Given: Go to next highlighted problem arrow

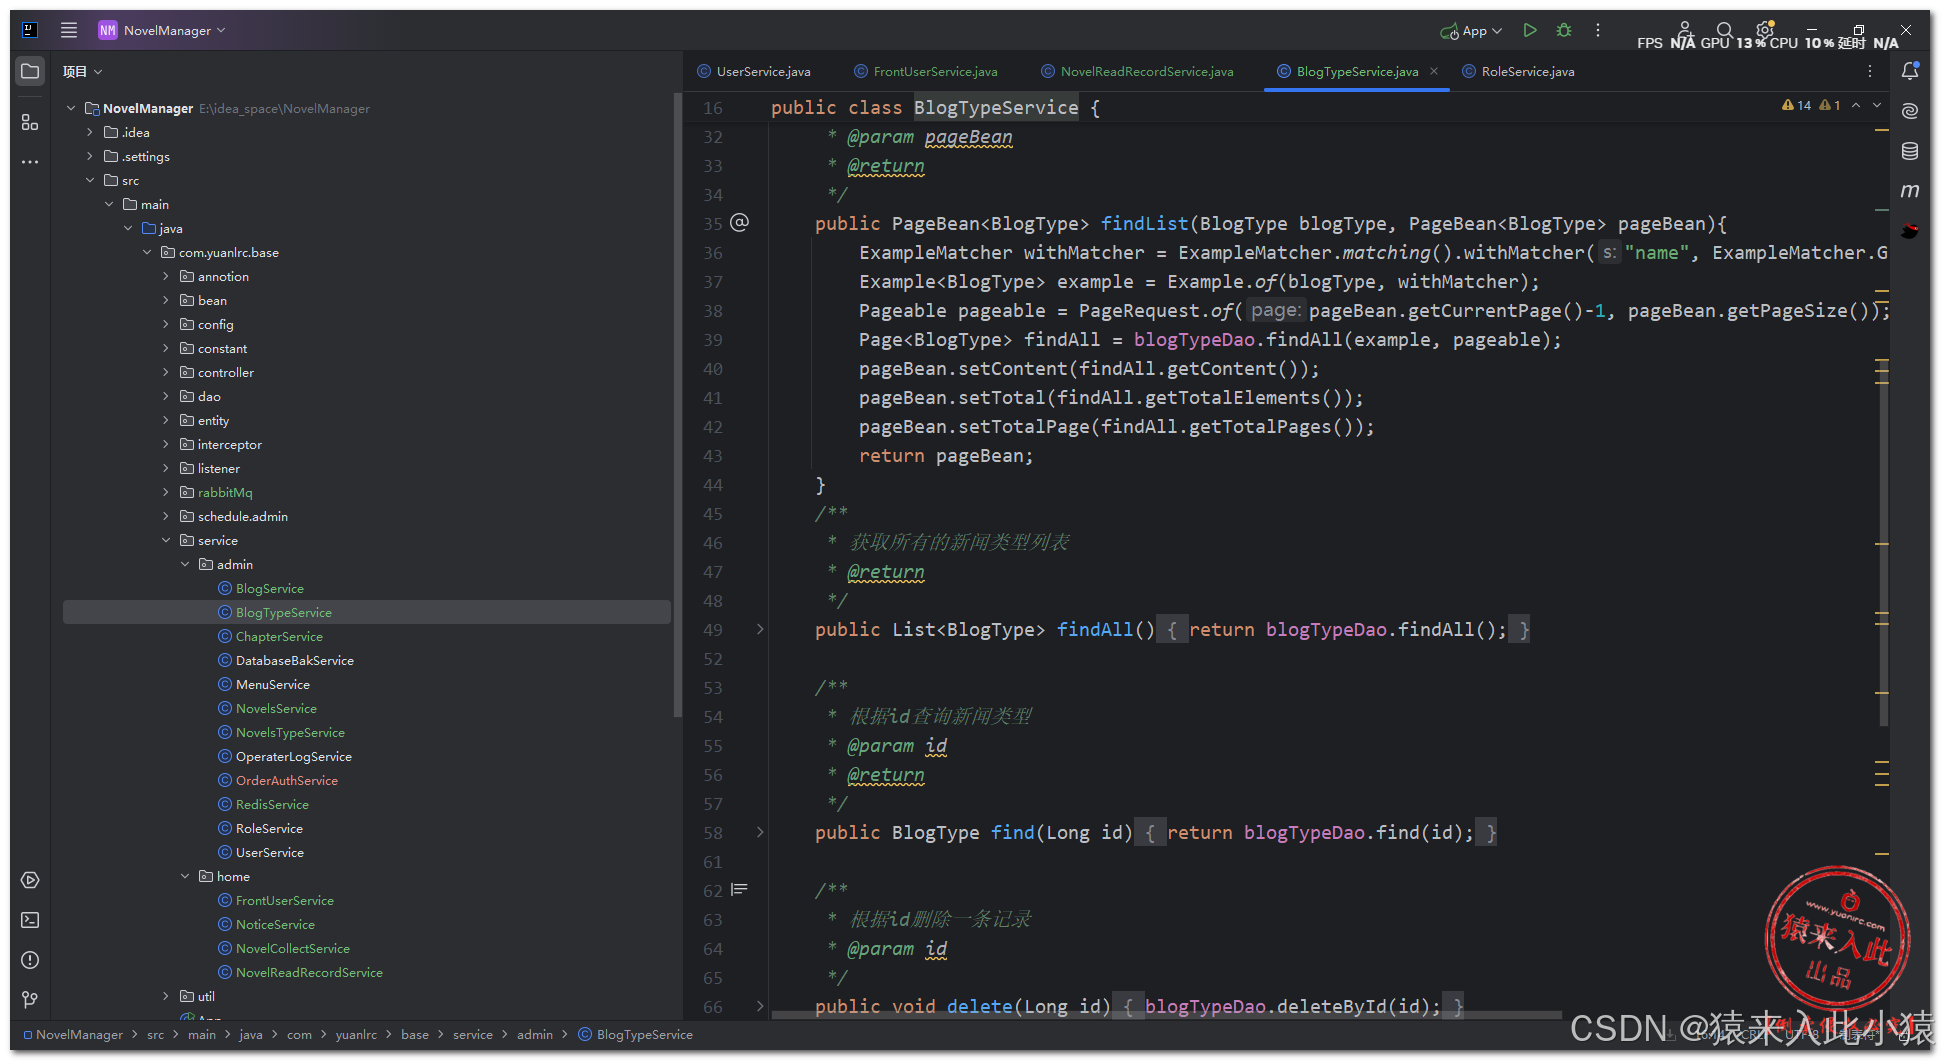Looking at the screenshot, I should point(1877,105).
